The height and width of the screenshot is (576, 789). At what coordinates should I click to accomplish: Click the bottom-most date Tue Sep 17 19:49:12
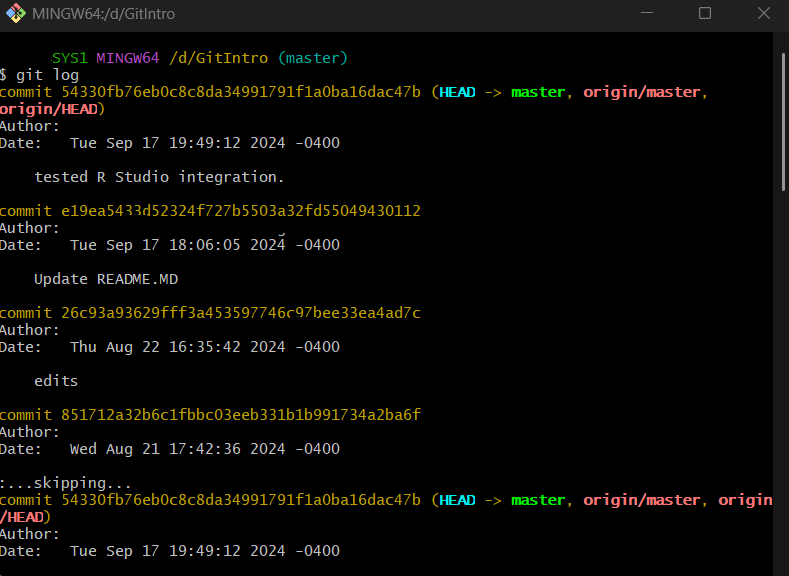point(205,551)
